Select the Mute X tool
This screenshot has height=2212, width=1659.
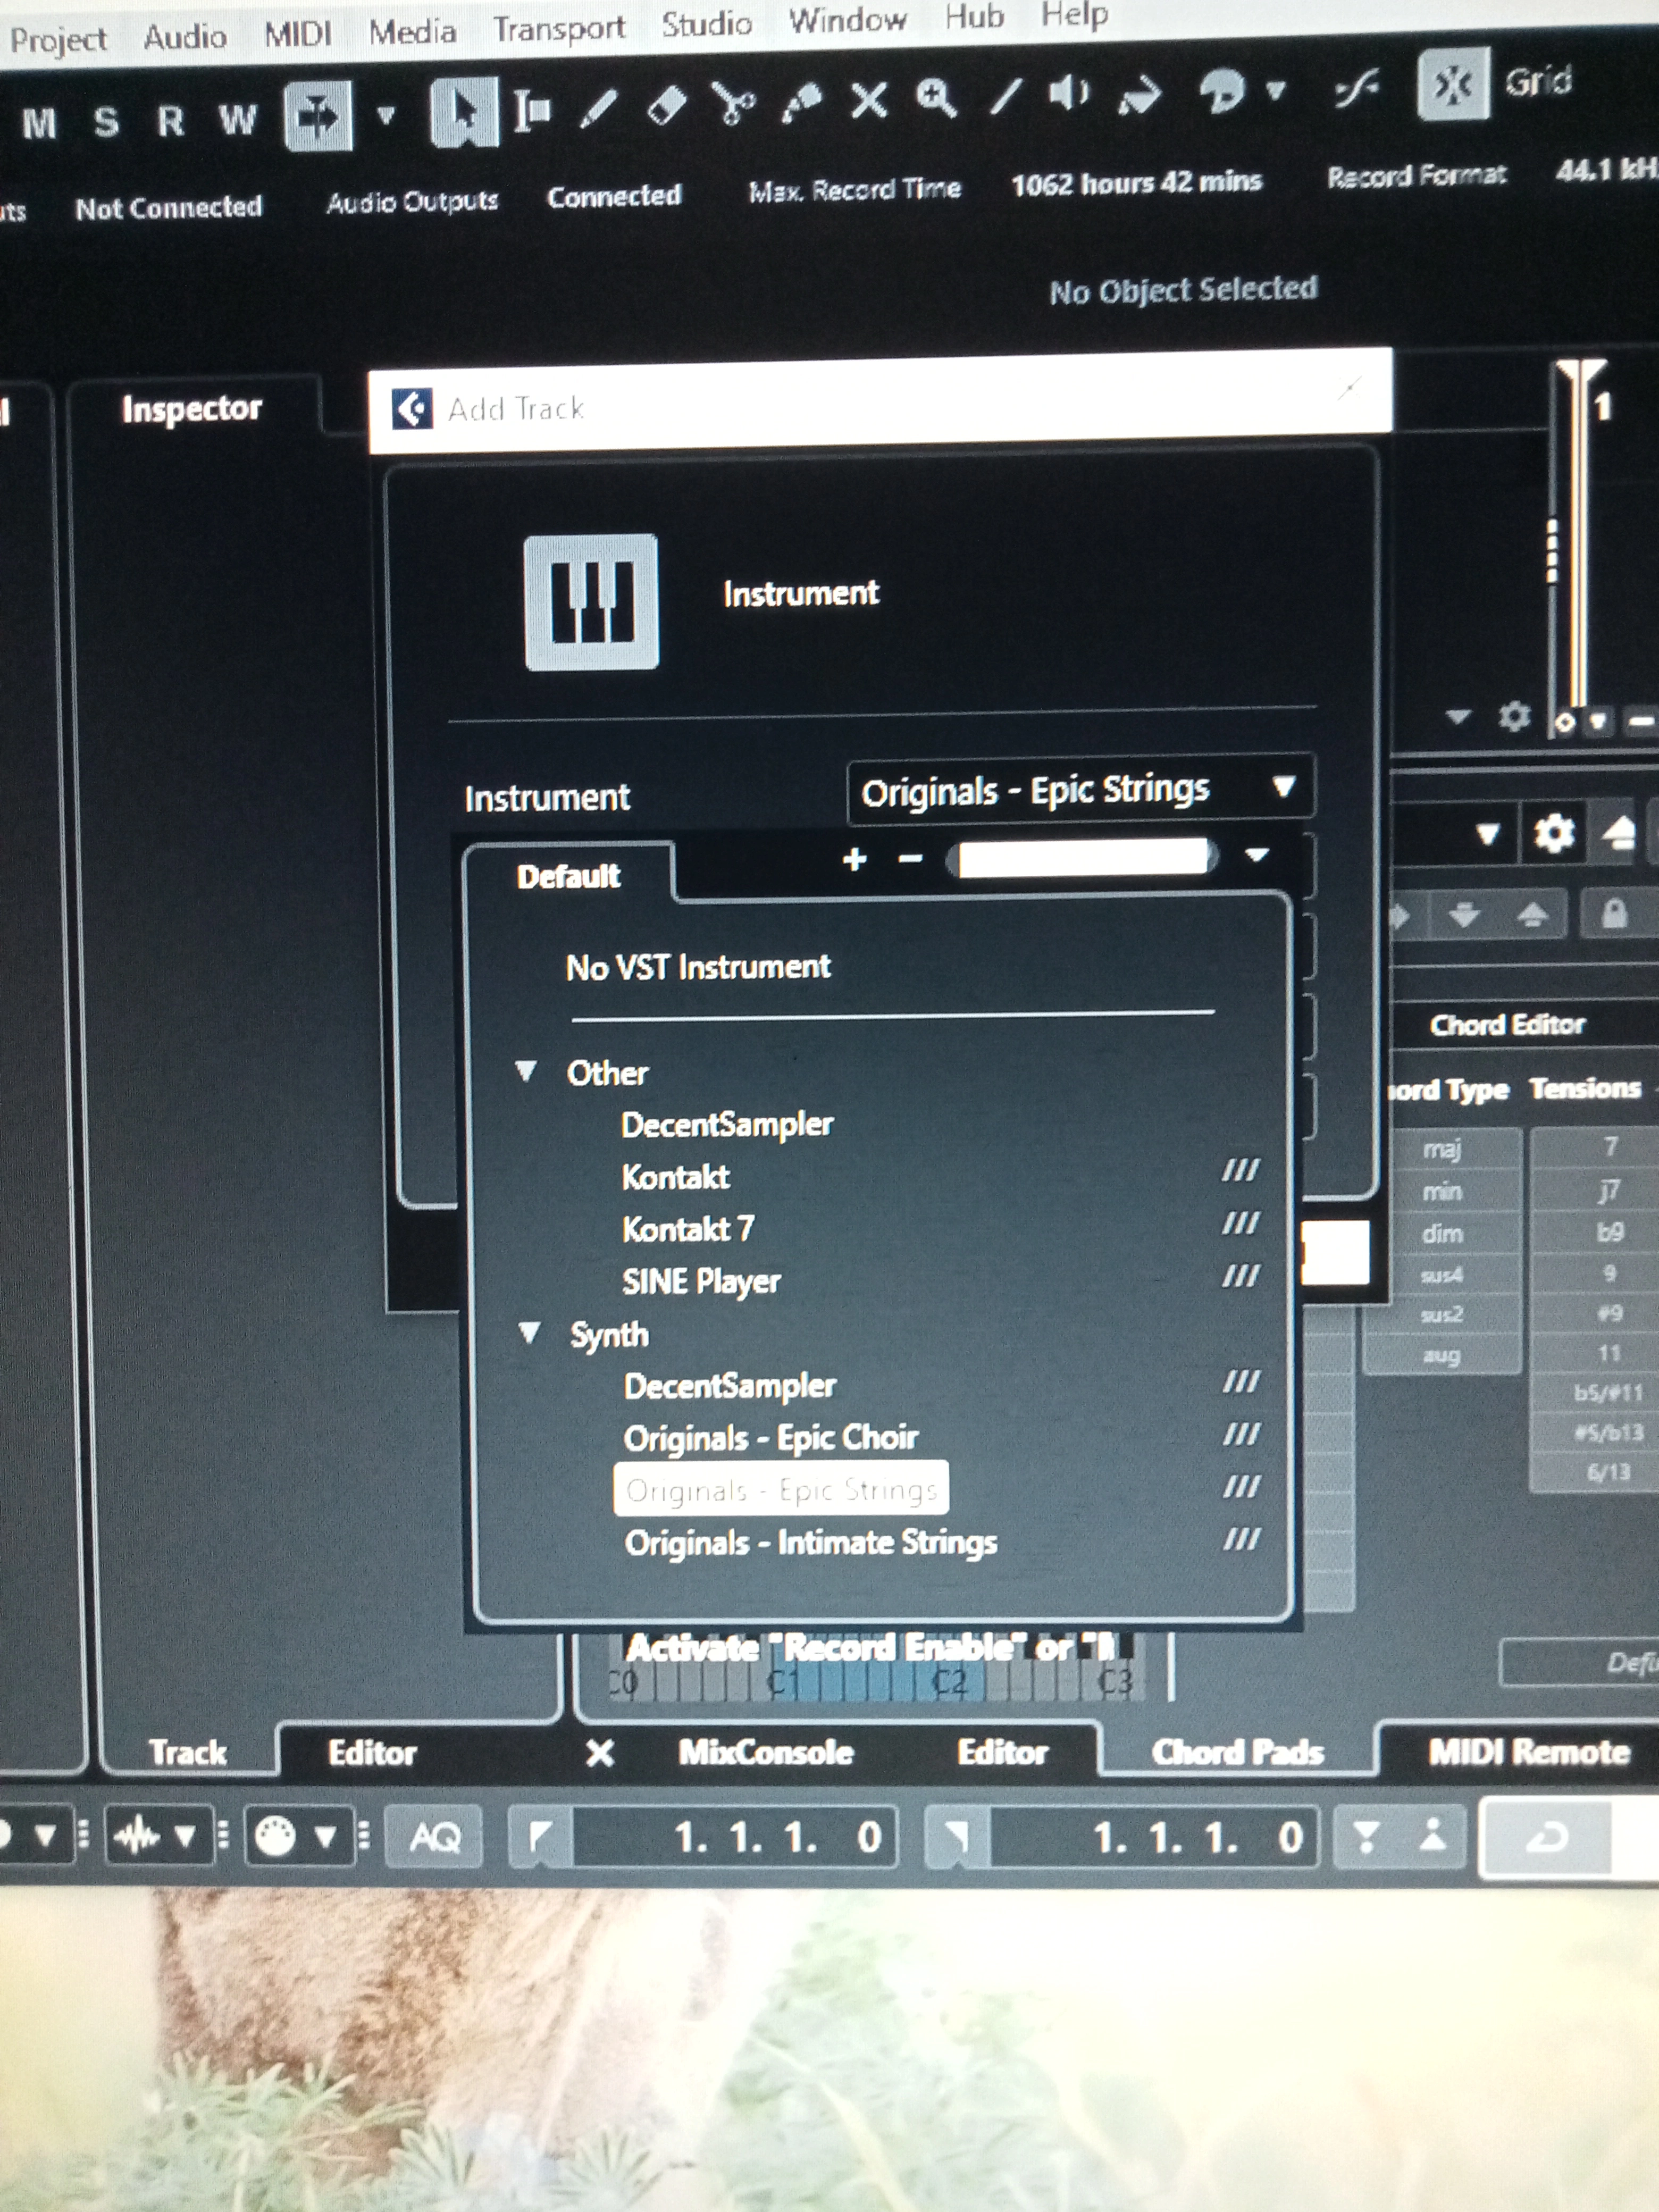869,101
